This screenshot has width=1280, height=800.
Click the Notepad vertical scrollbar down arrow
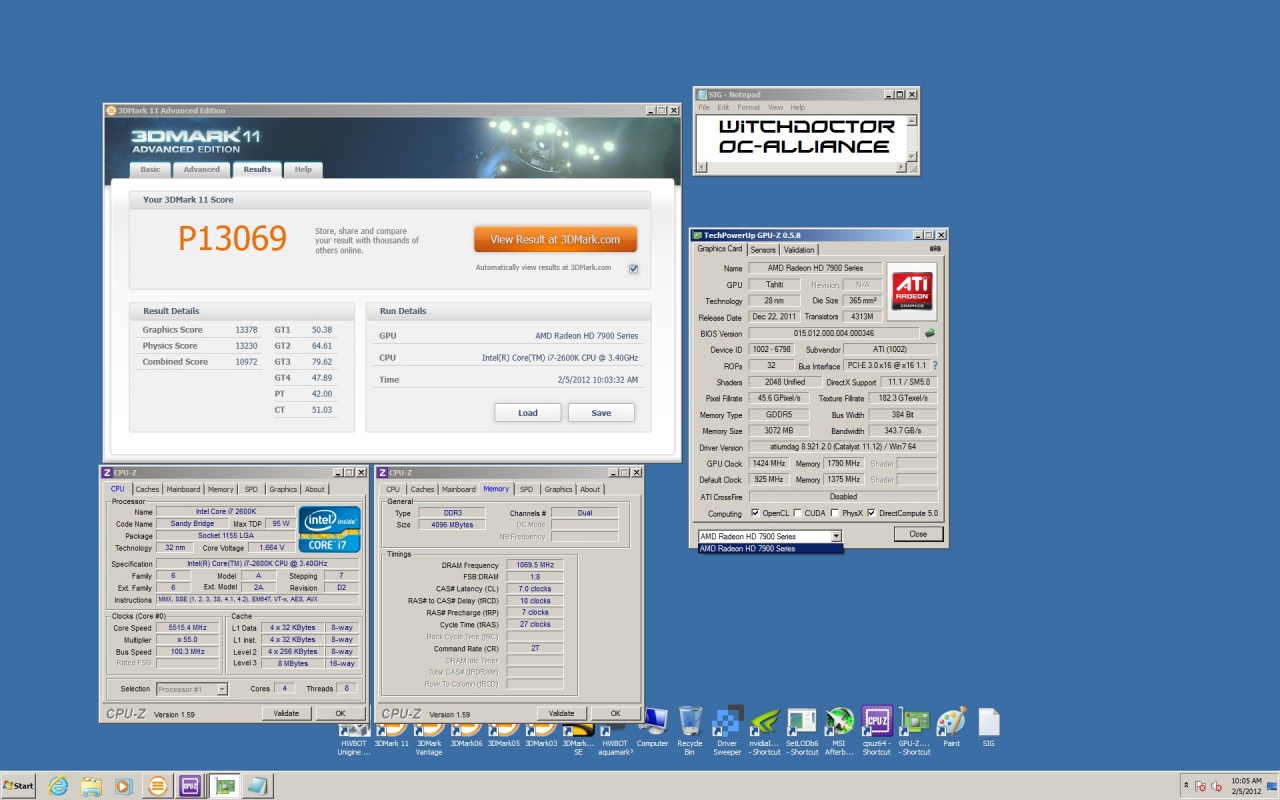pyautogui.click(x=911, y=156)
